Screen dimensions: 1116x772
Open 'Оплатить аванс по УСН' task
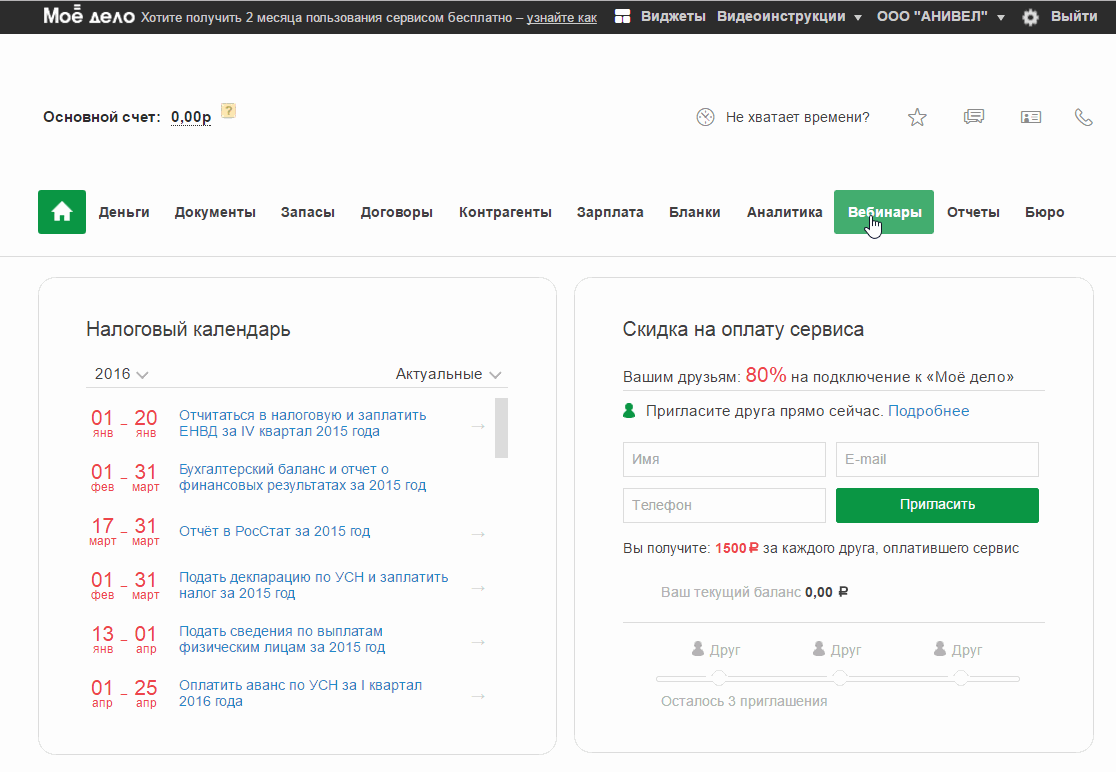300,694
